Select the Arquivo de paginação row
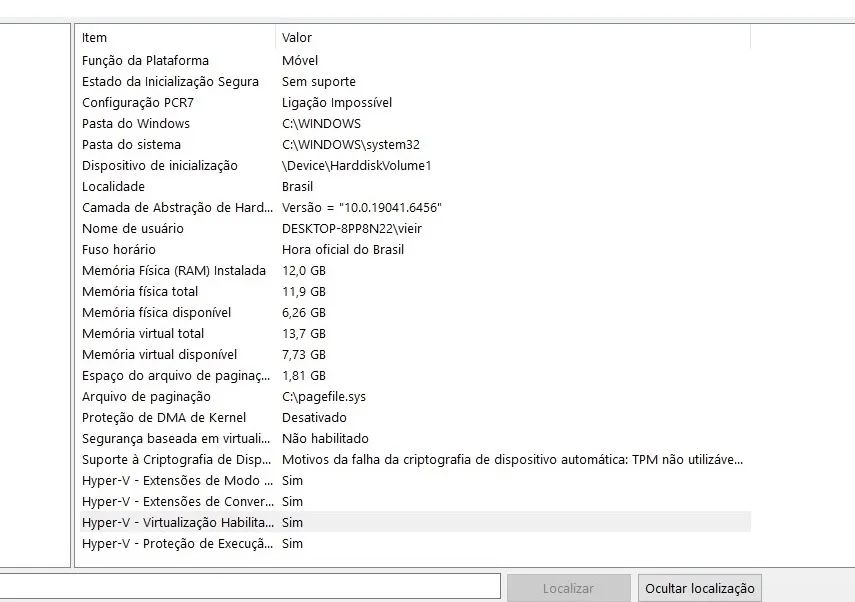855x602 pixels. (415, 396)
